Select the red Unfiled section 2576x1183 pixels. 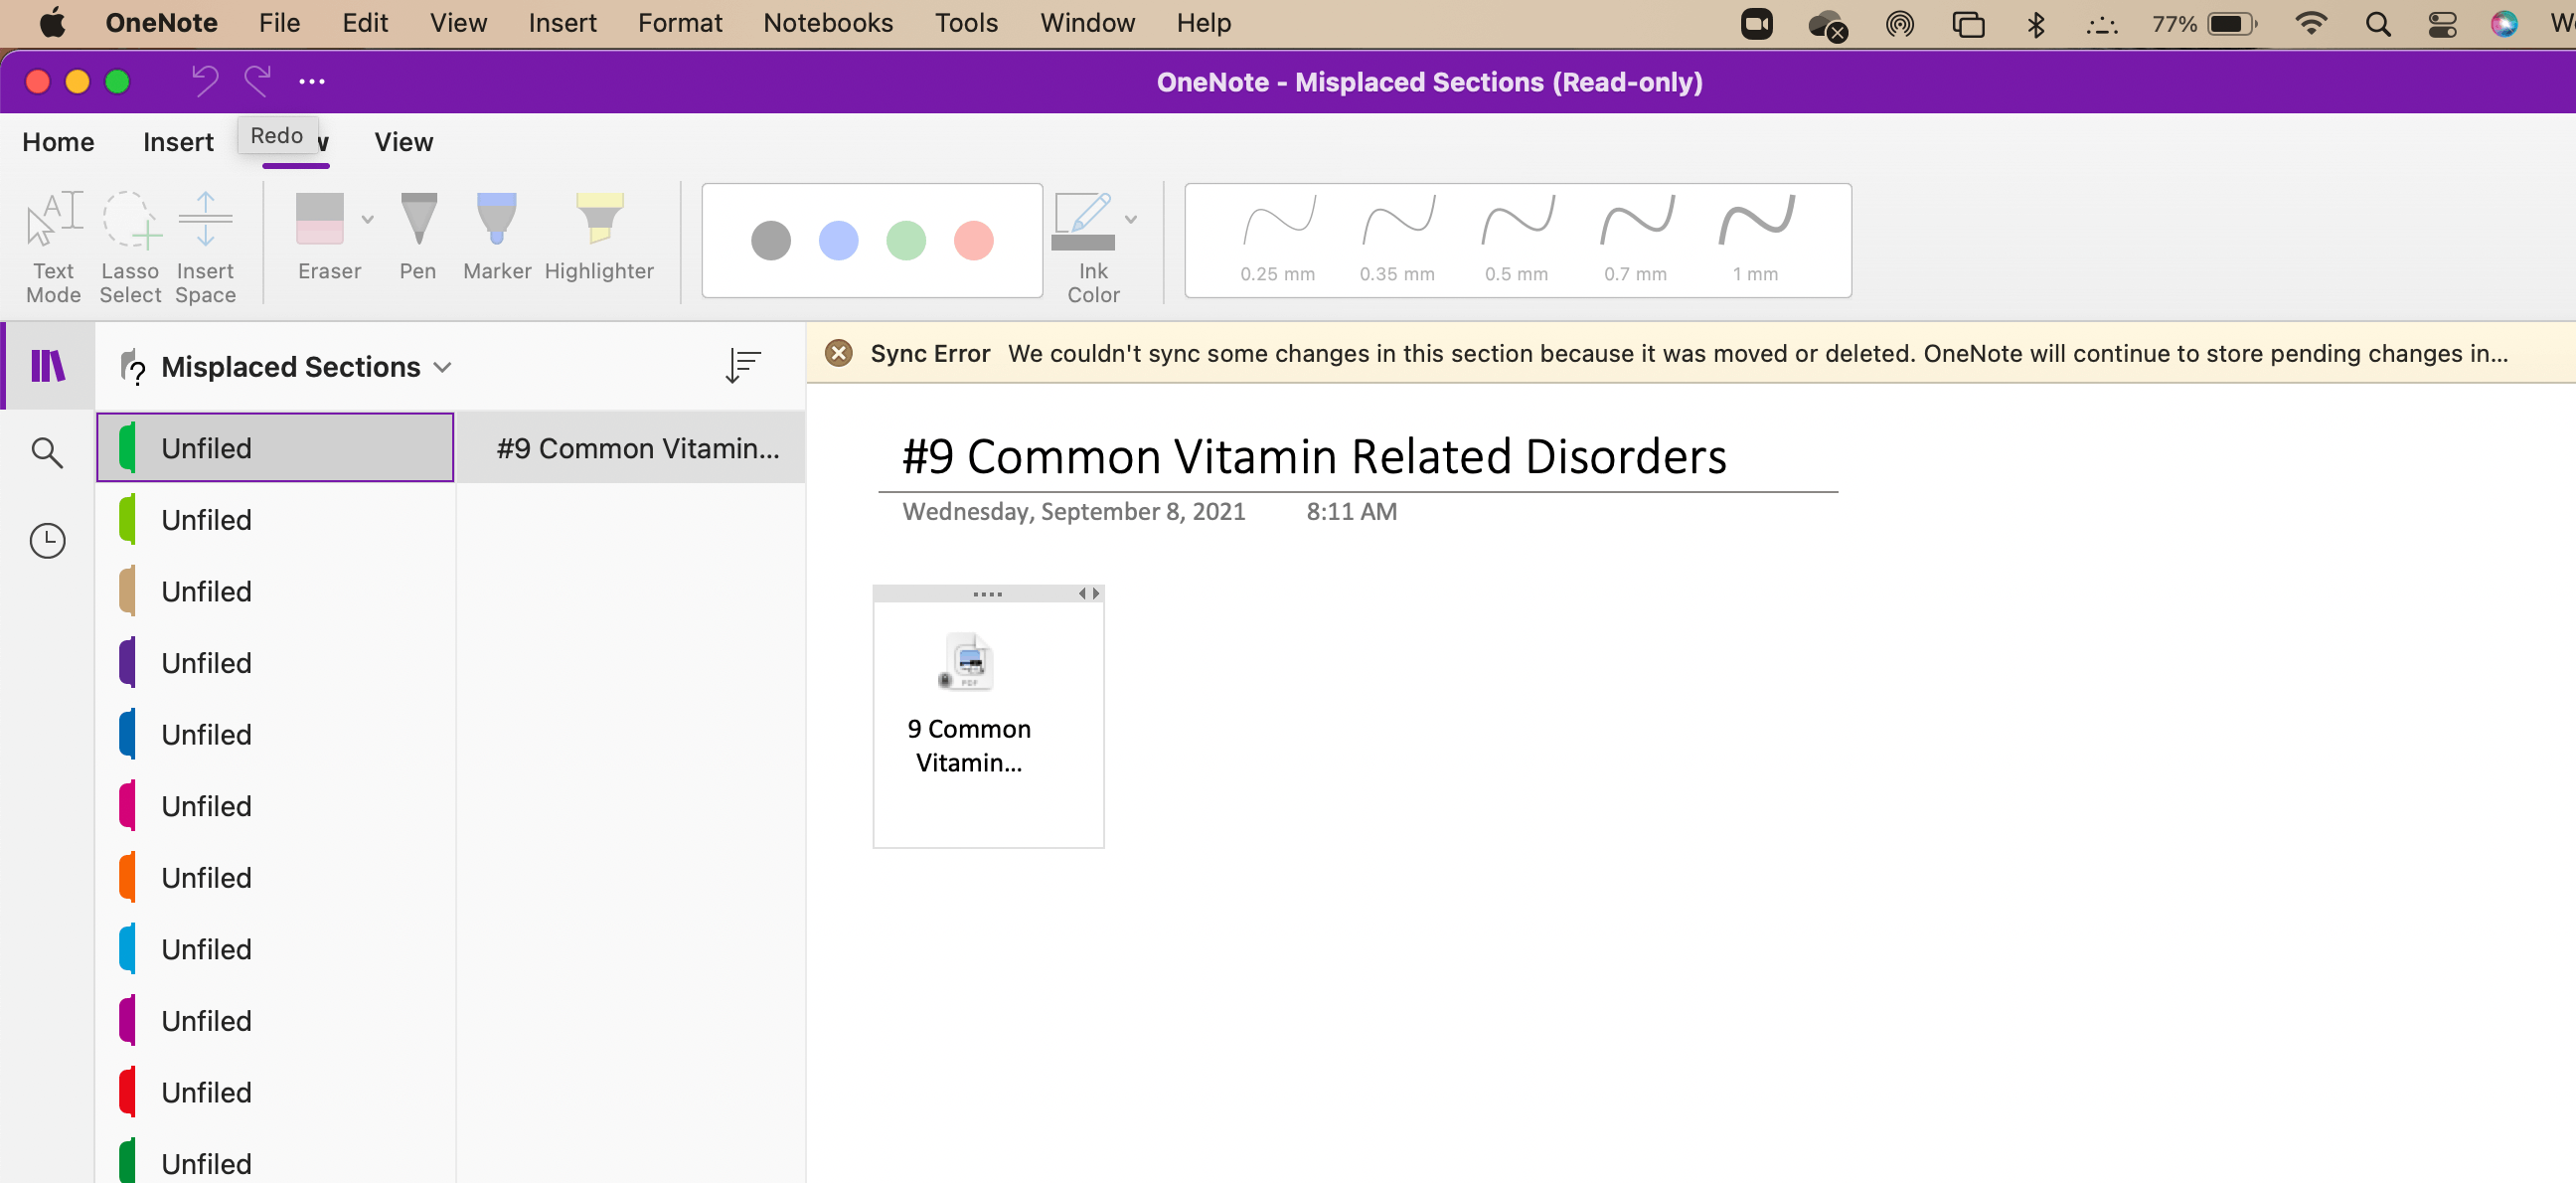[x=275, y=1092]
